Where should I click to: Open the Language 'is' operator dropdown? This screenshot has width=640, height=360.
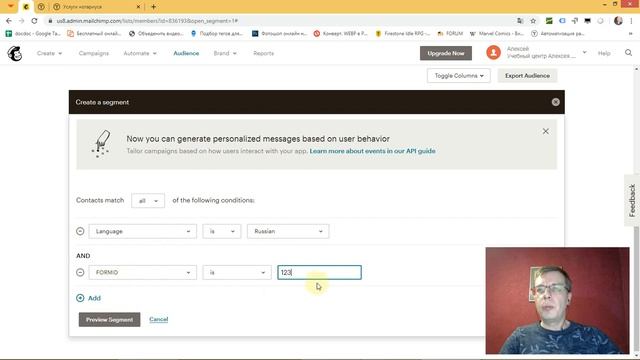(221, 231)
